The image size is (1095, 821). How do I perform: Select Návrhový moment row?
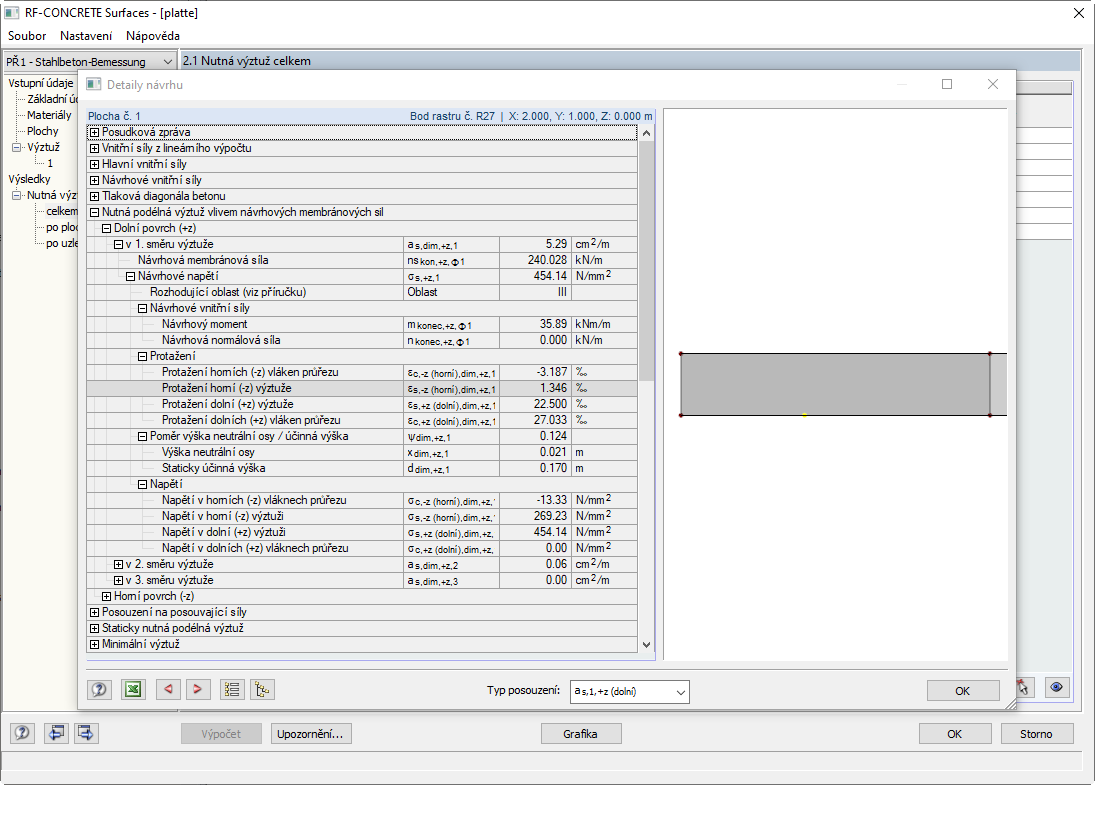[x=362, y=324]
